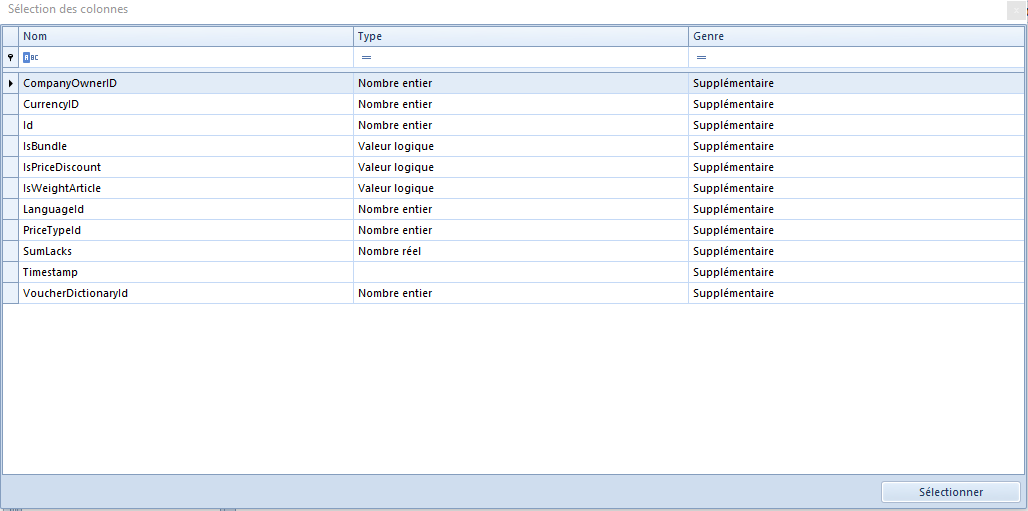1028x511 pixels.
Task: Click Supplémentaire cell in Id row
Action: 856,125
